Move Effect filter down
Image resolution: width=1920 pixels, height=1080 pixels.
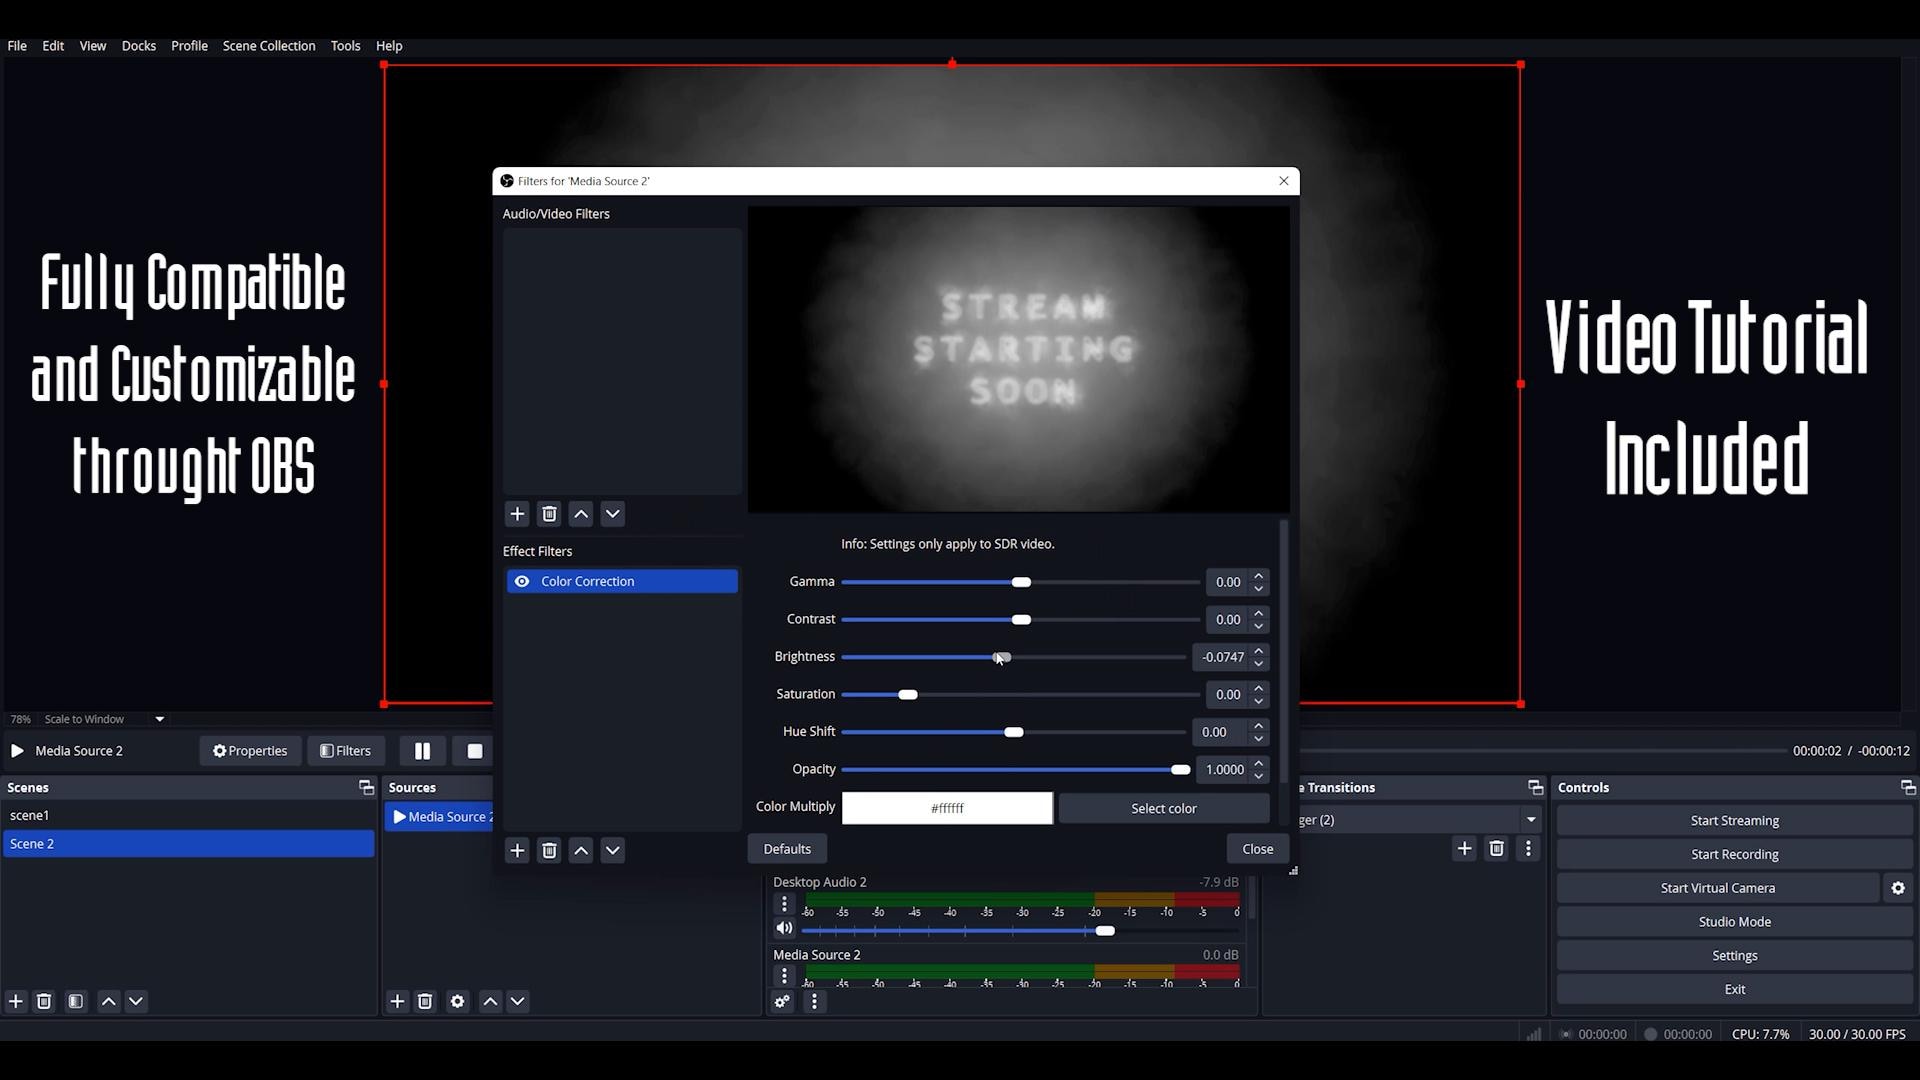613,851
